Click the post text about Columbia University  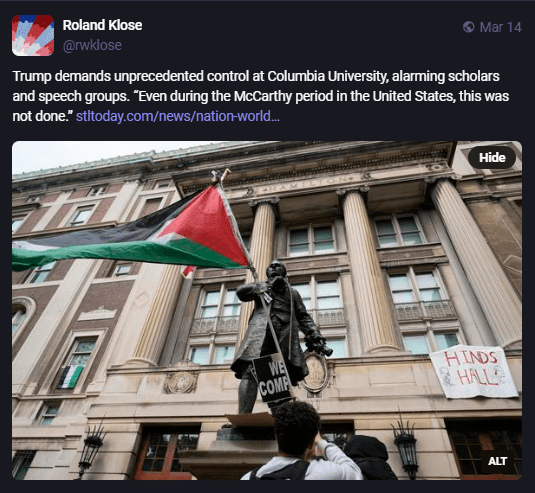pos(261,96)
